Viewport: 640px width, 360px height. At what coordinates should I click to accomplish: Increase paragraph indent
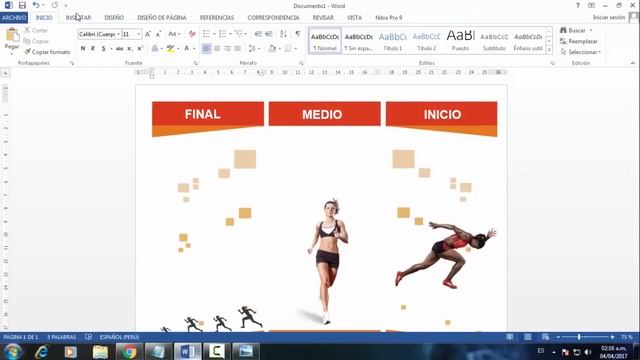[x=269, y=34]
